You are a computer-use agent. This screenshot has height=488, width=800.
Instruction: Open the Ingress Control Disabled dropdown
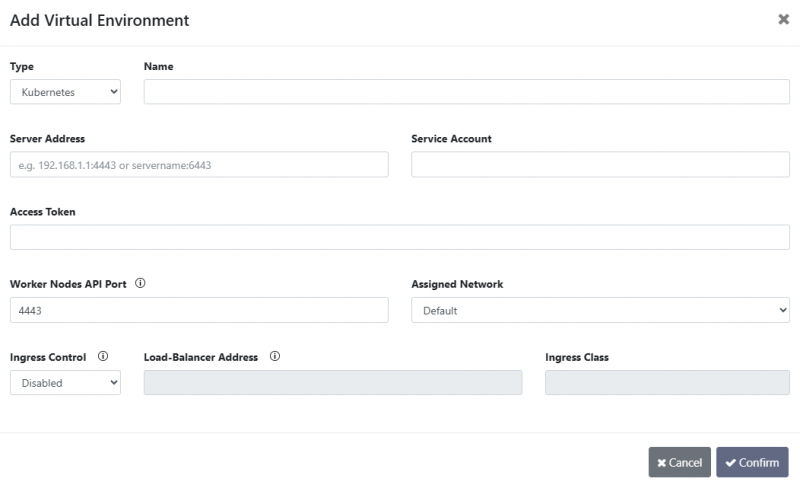pos(65,382)
